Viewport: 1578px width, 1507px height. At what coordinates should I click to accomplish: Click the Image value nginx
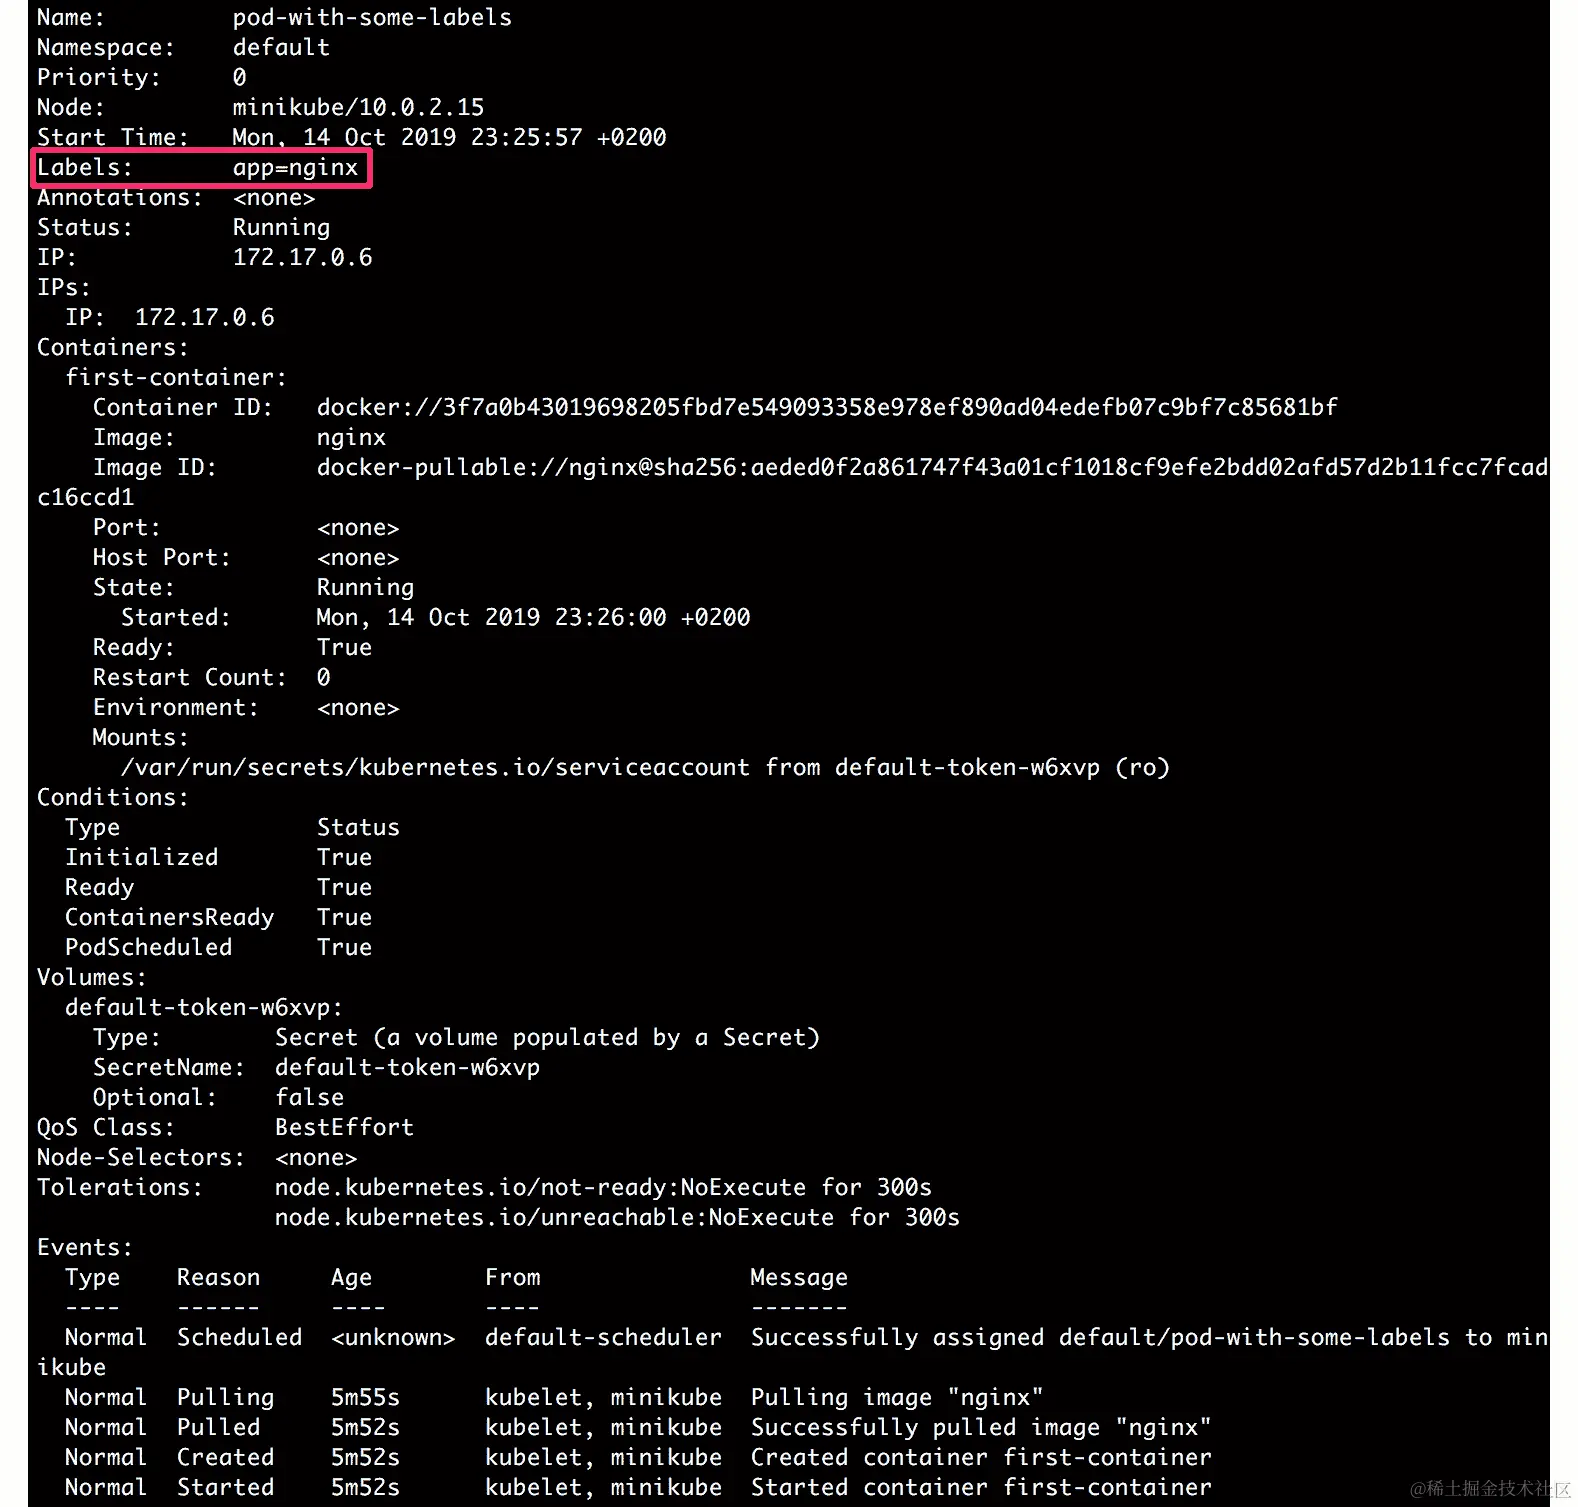click(351, 438)
